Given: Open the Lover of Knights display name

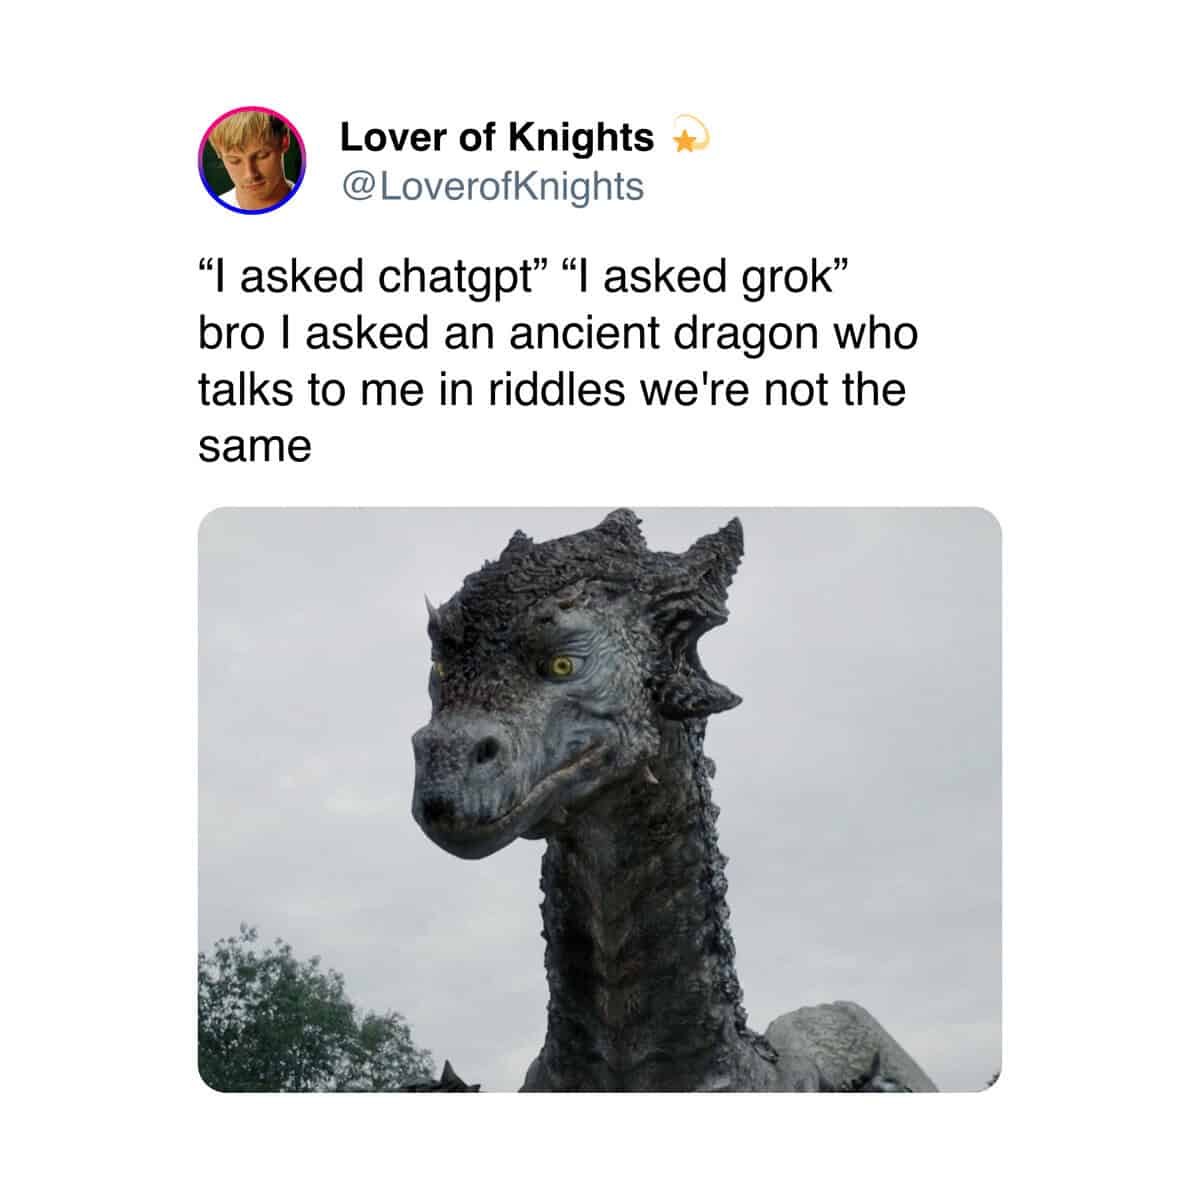Looking at the screenshot, I should point(497,137).
